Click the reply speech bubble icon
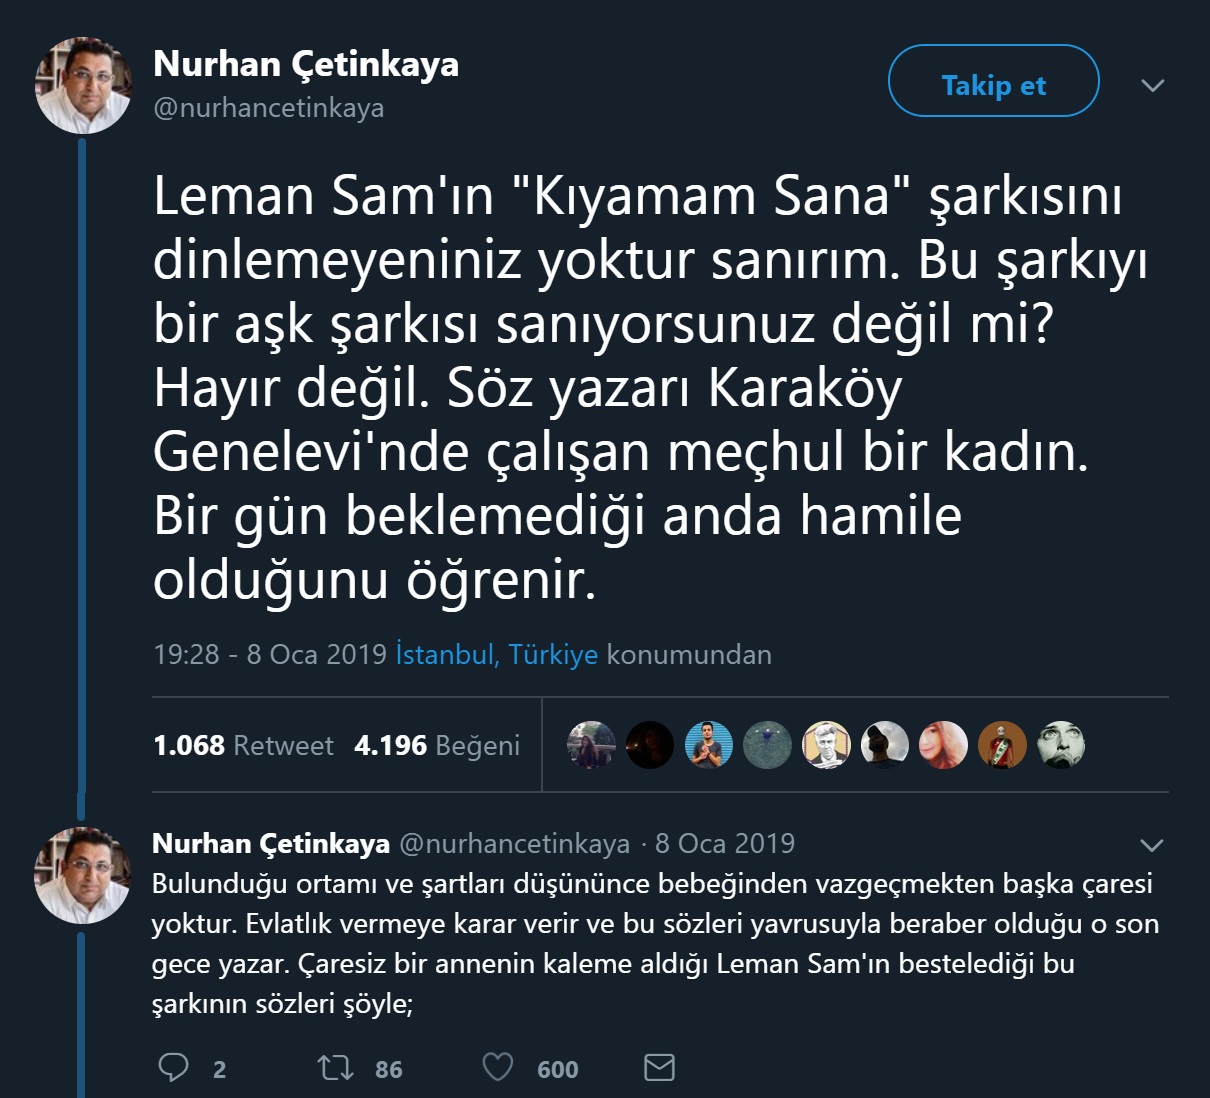Screen dimensions: 1210x1098 (174, 1067)
